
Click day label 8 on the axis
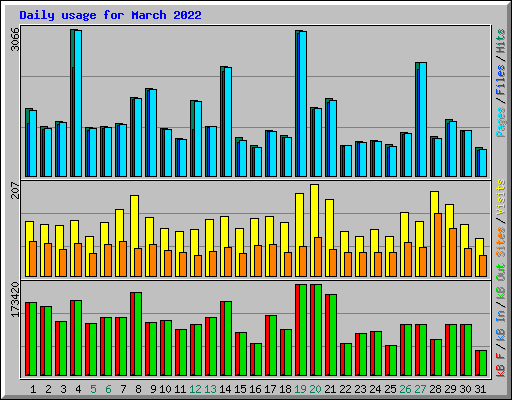tap(138, 389)
